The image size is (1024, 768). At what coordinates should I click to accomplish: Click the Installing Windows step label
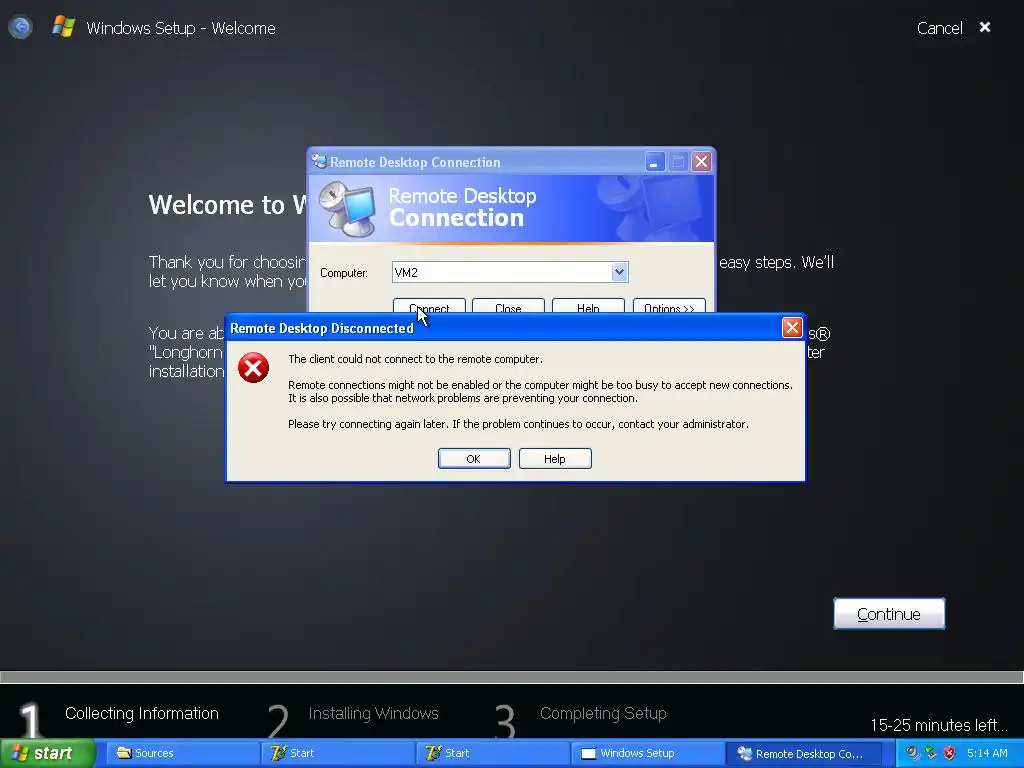coord(374,713)
